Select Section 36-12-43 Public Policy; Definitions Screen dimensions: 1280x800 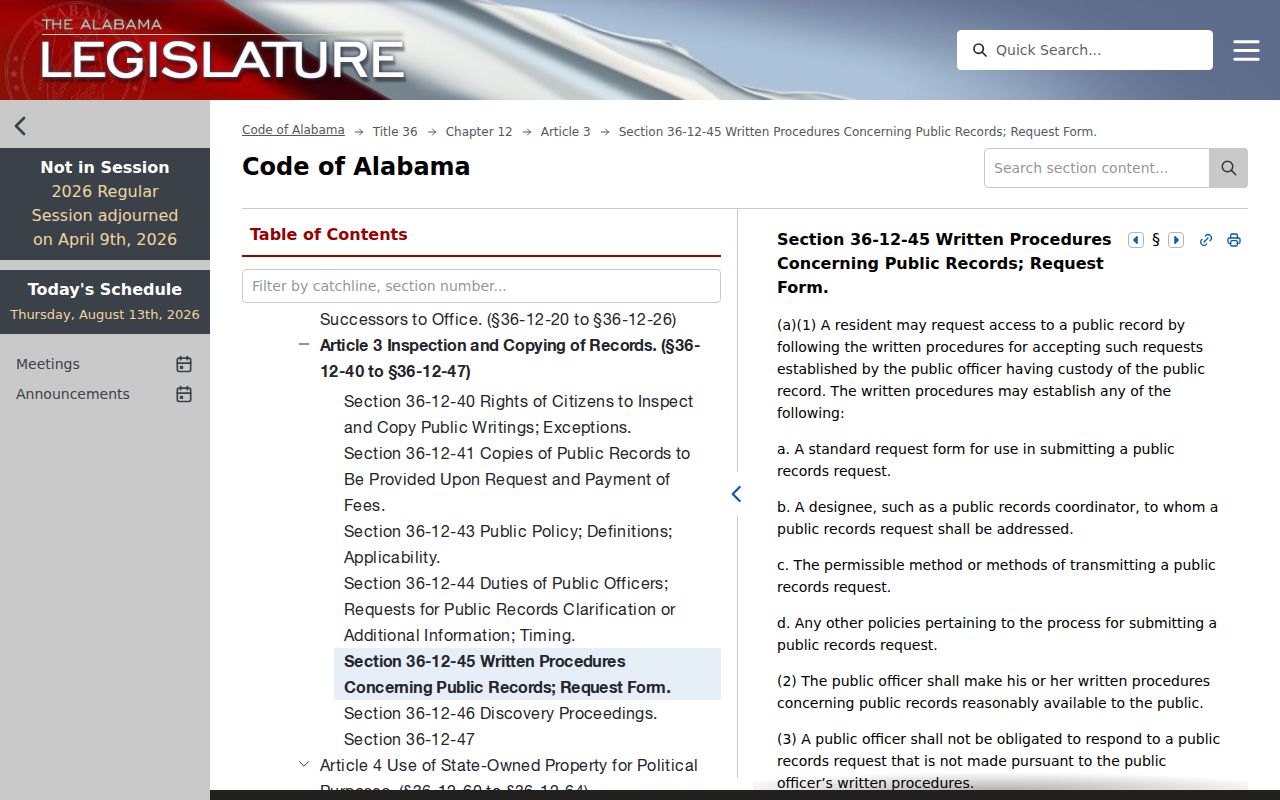pos(527,544)
